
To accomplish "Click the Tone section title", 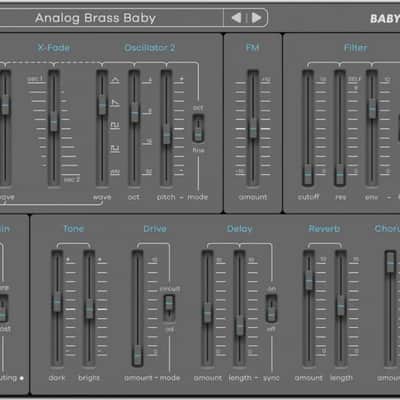I will point(74,229).
